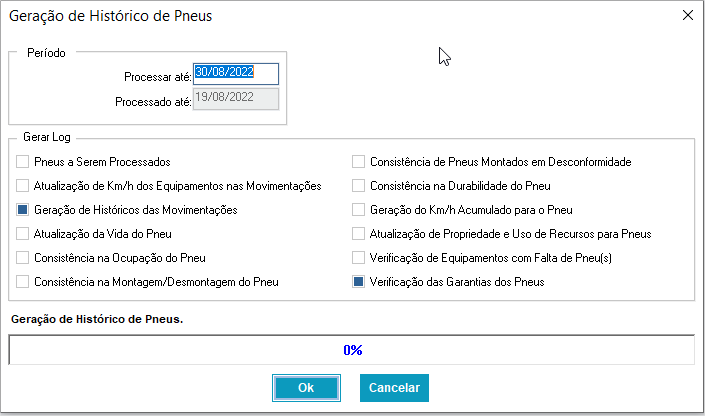Enable 'Atualização de Km/h dos Equipamentos nas Movimentações'
The width and height of the screenshot is (705, 416).
23,186
